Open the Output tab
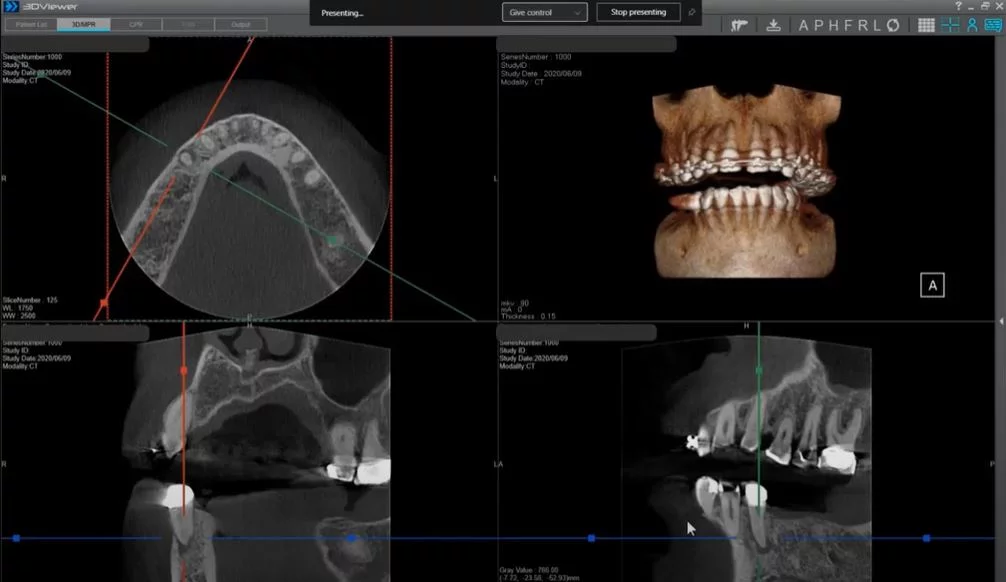Screen dimensions: 1006x582 point(240,24)
